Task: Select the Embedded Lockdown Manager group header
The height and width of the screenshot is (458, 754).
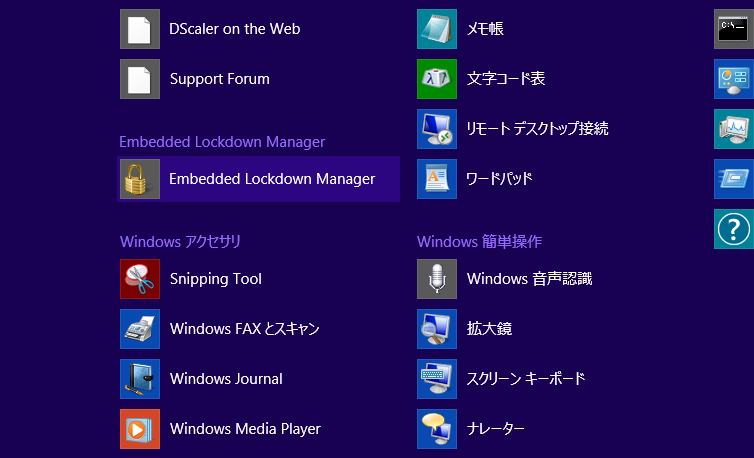Action: [222, 142]
